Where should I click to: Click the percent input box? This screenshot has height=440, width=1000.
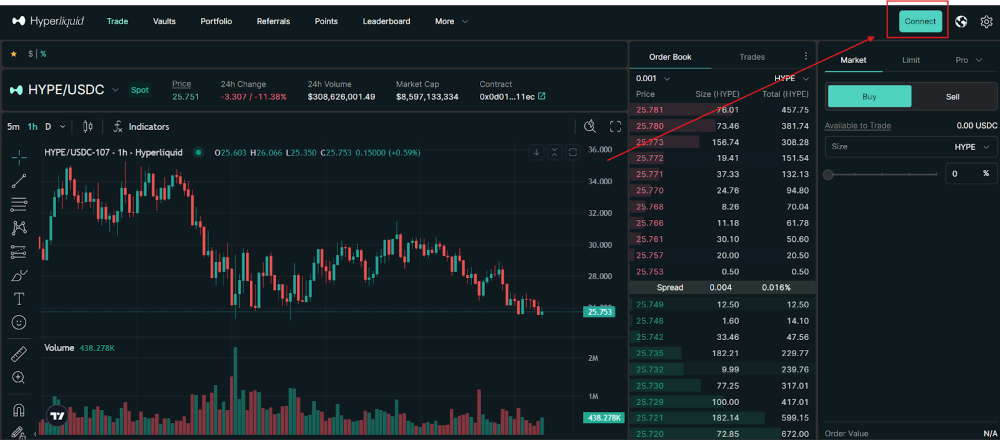tap(971, 173)
